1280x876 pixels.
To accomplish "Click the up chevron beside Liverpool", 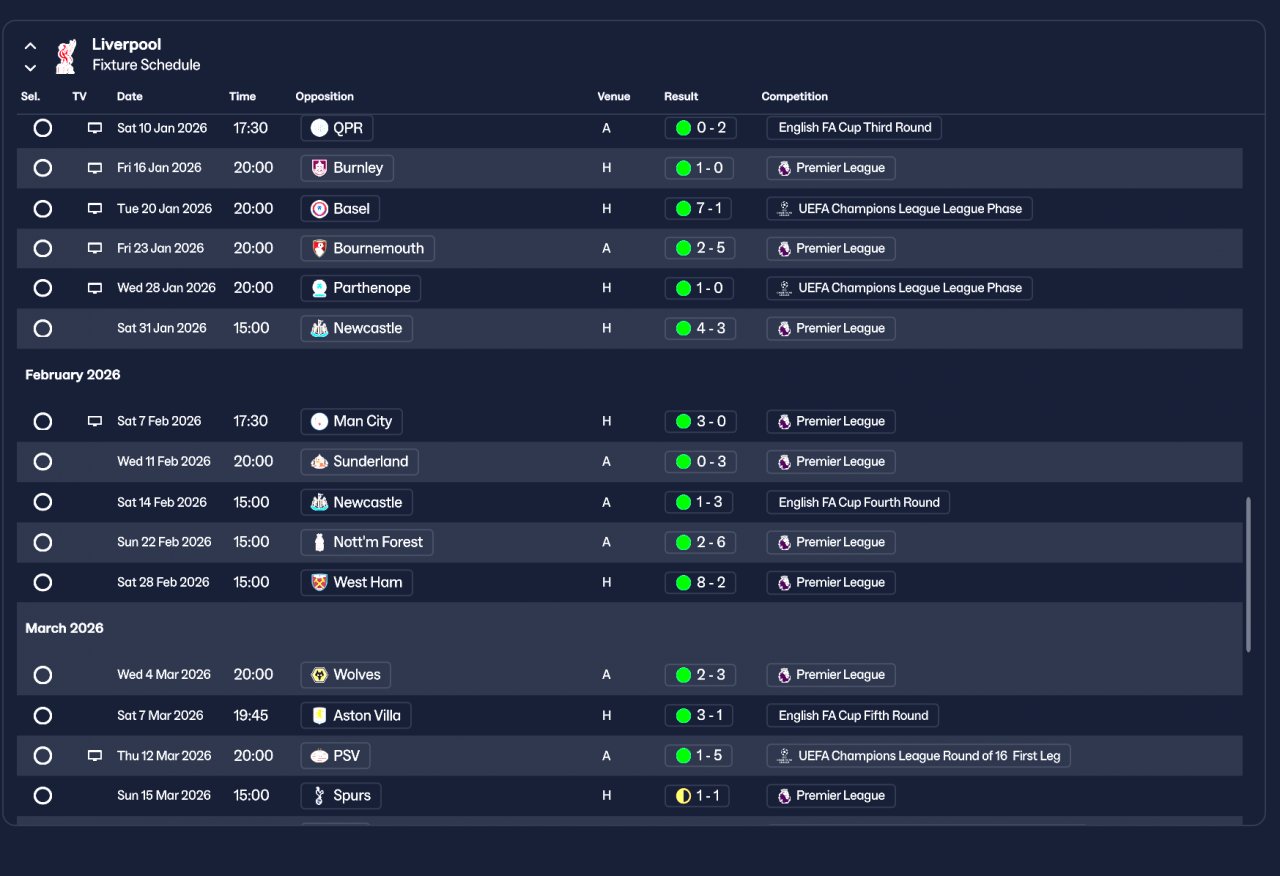I will [x=31, y=46].
